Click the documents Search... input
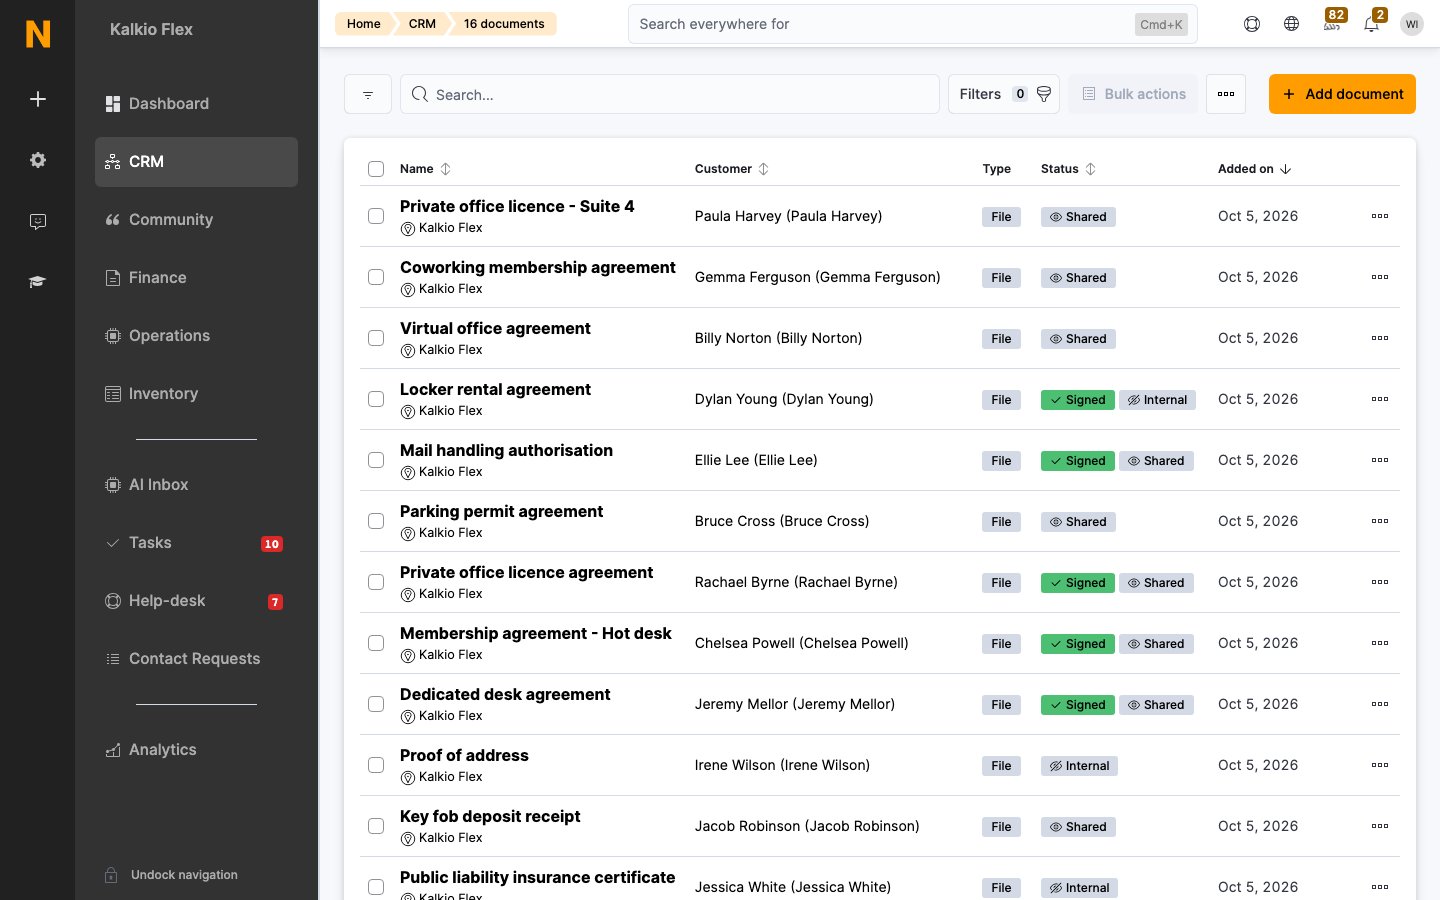 tap(670, 94)
